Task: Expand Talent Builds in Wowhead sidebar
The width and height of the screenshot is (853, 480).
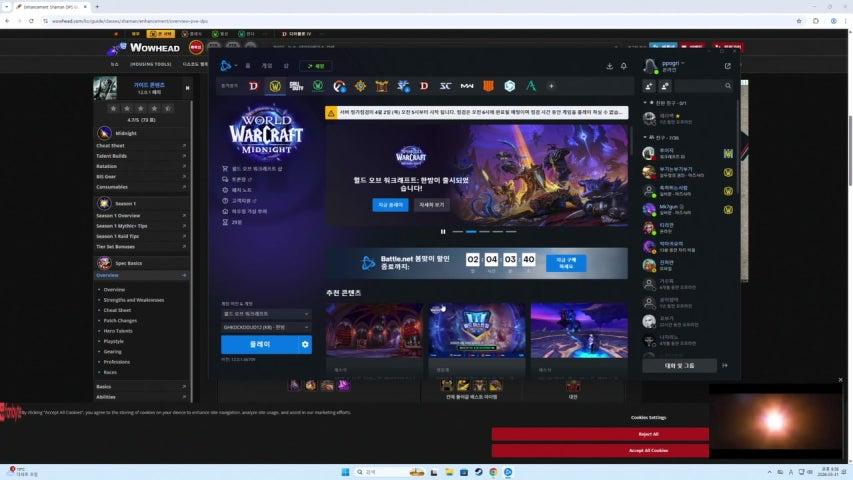Action: pyautogui.click(x=184, y=156)
